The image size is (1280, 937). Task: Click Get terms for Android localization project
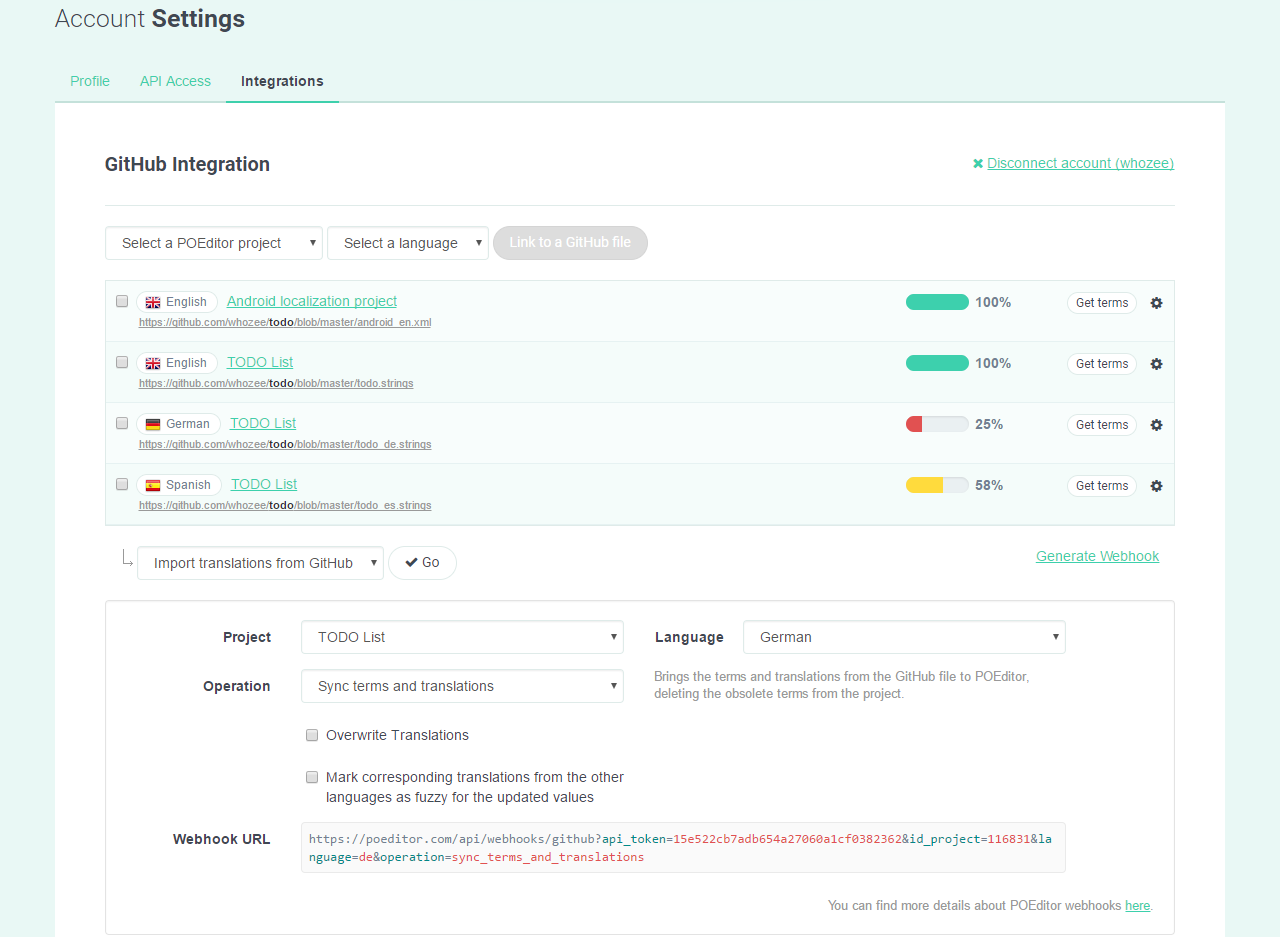1102,303
